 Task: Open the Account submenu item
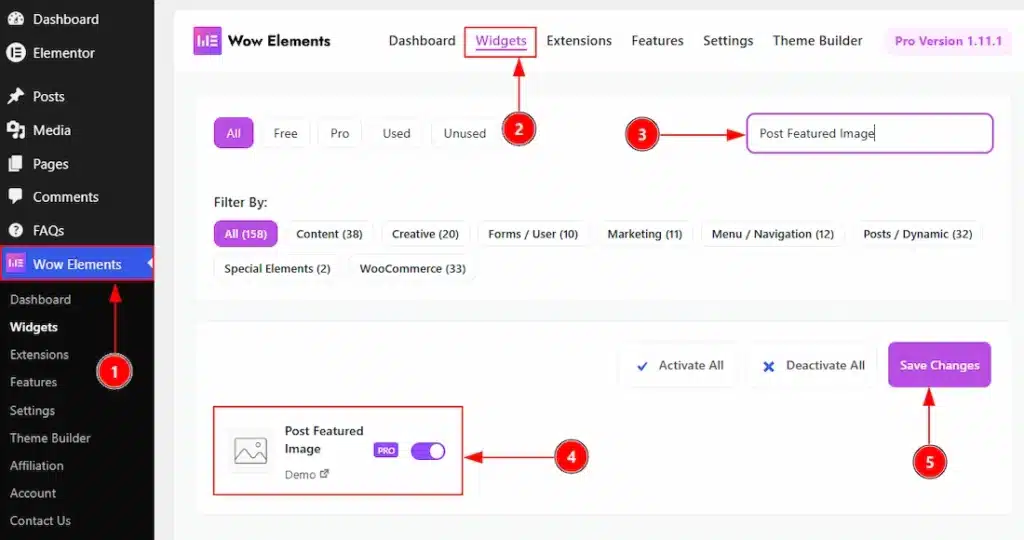[33, 492]
